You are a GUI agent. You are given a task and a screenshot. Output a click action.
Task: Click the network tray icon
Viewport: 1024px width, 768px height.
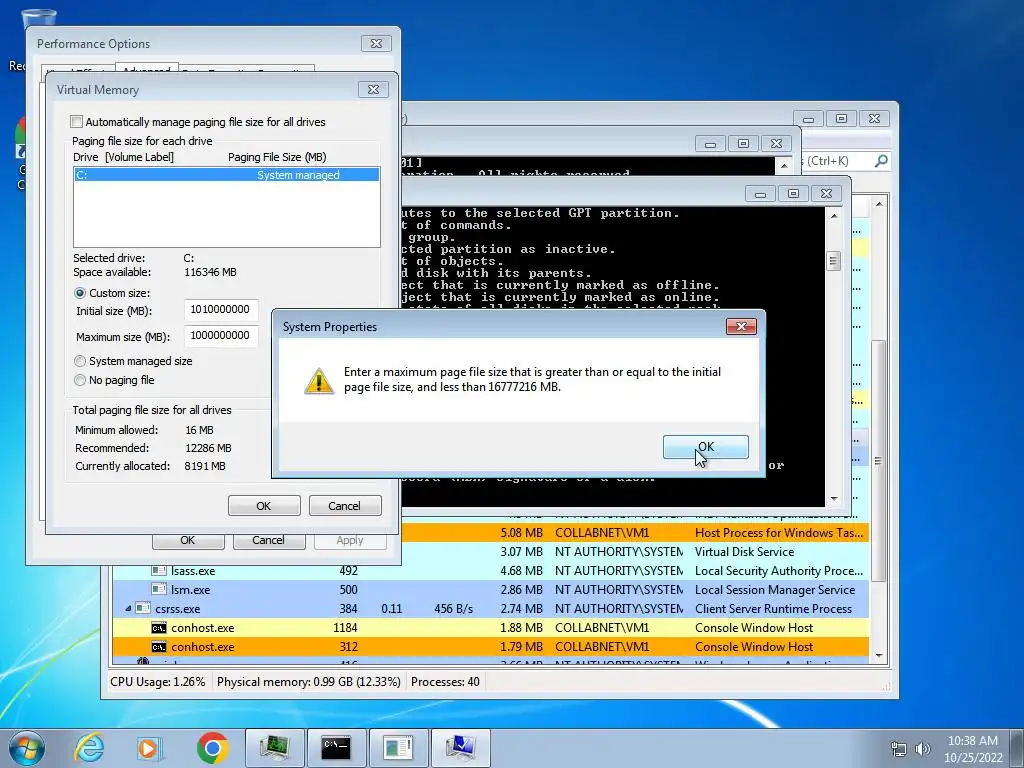click(x=899, y=749)
